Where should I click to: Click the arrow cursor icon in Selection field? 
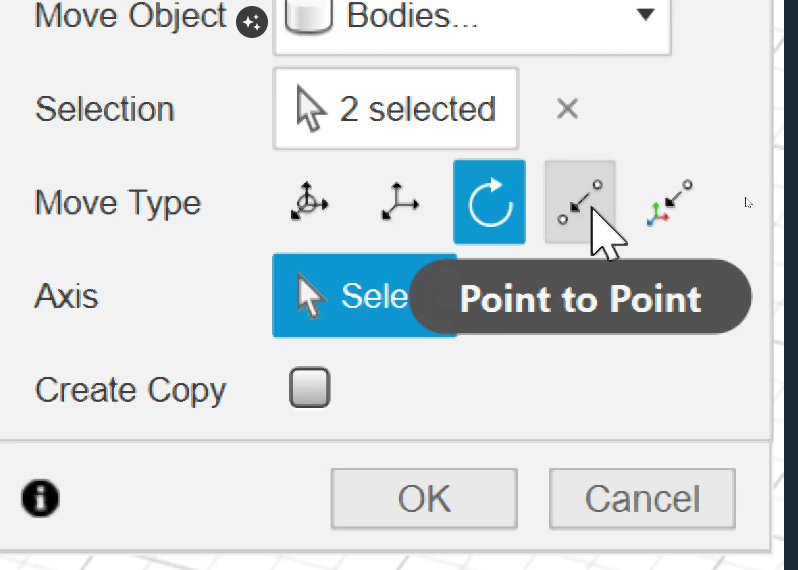311,109
